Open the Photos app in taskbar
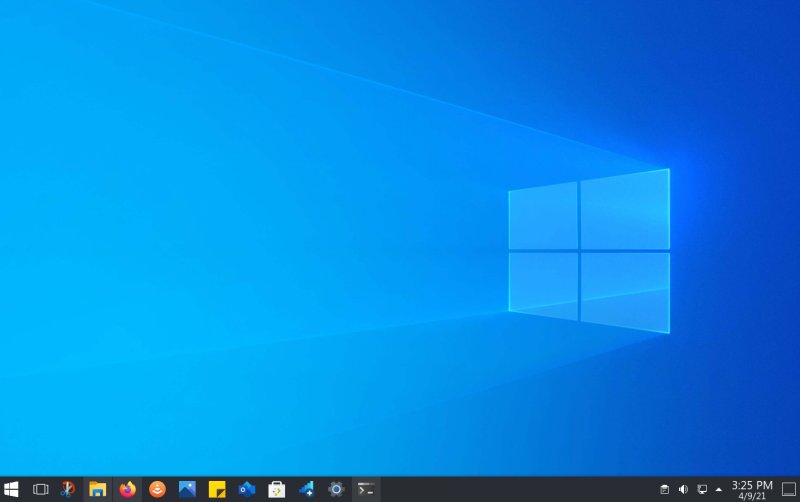800x502 pixels. click(187, 489)
